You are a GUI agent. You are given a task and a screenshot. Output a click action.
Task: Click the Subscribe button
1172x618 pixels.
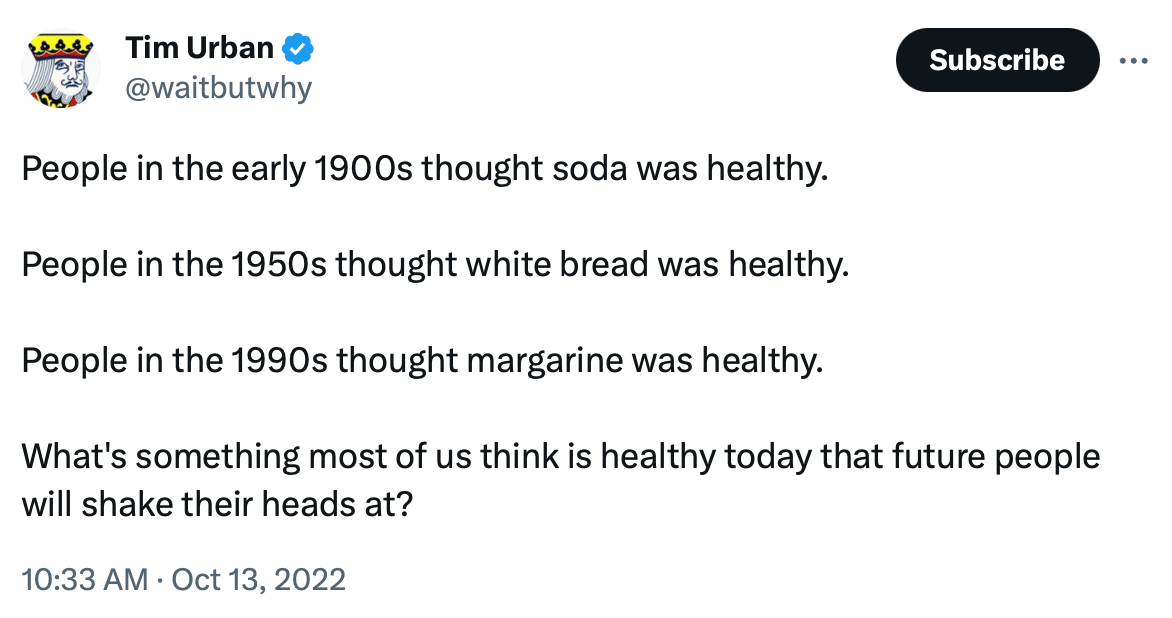click(x=997, y=60)
